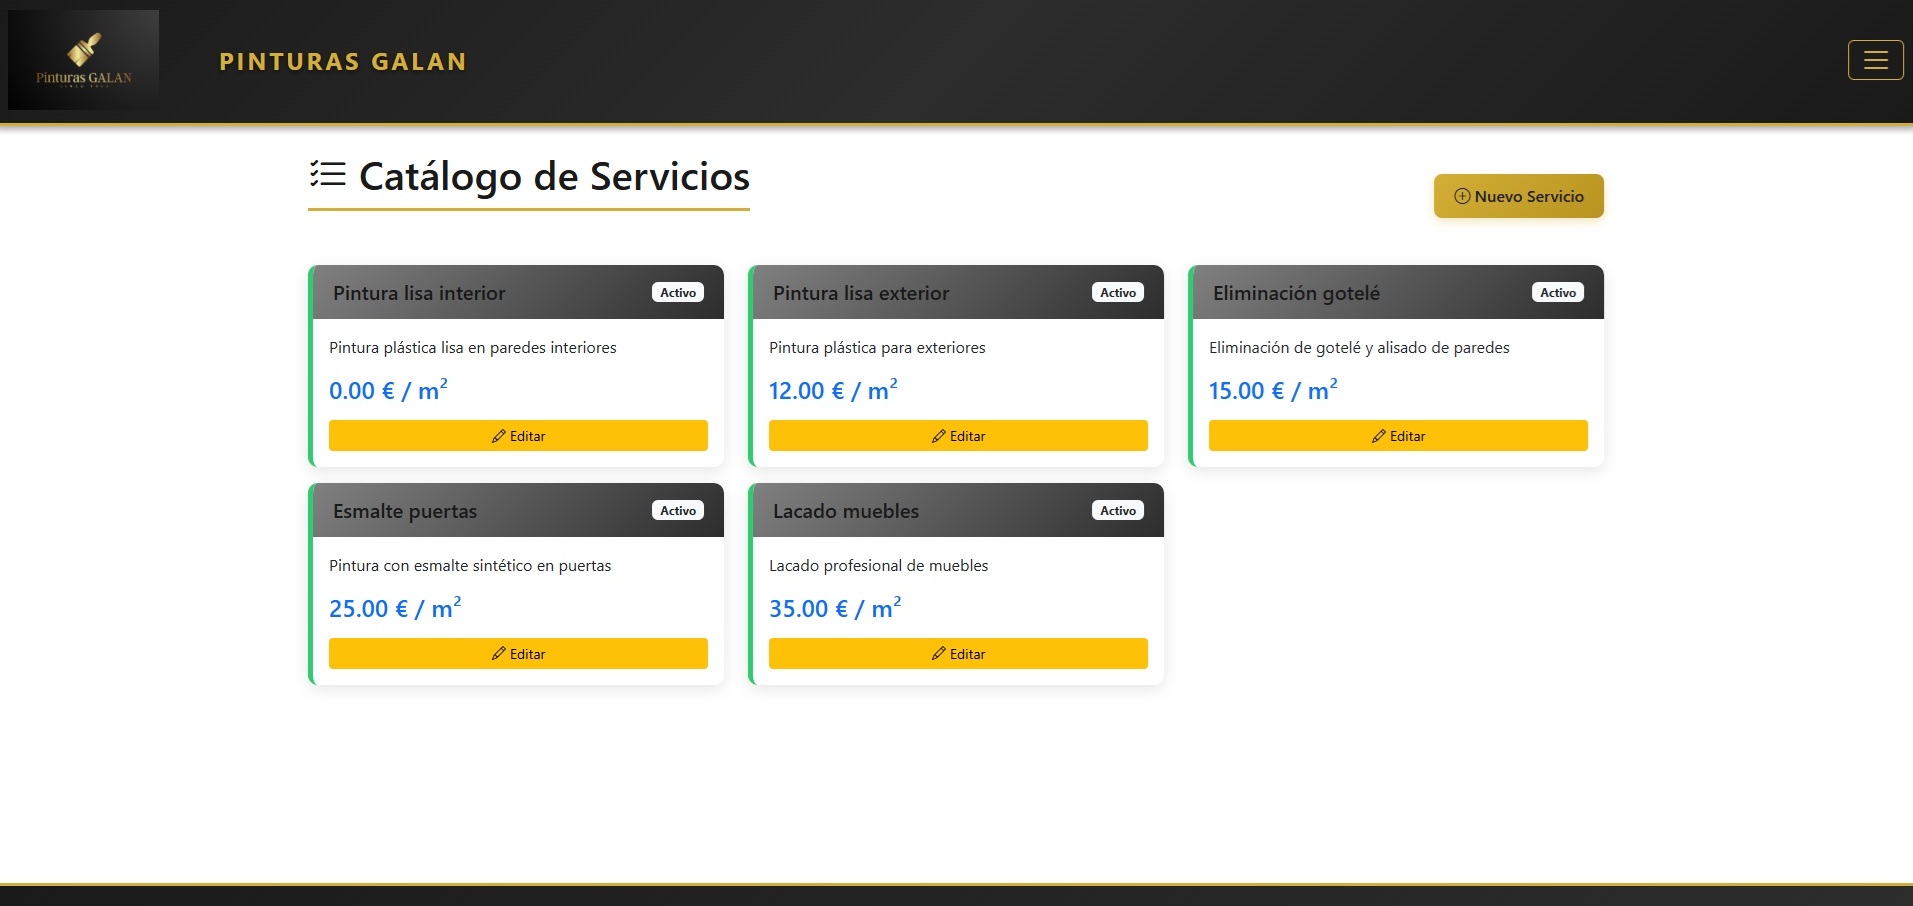Screen dimensions: 1913x906
Task: Open the Pintura lisa interior card title
Action: (419, 293)
